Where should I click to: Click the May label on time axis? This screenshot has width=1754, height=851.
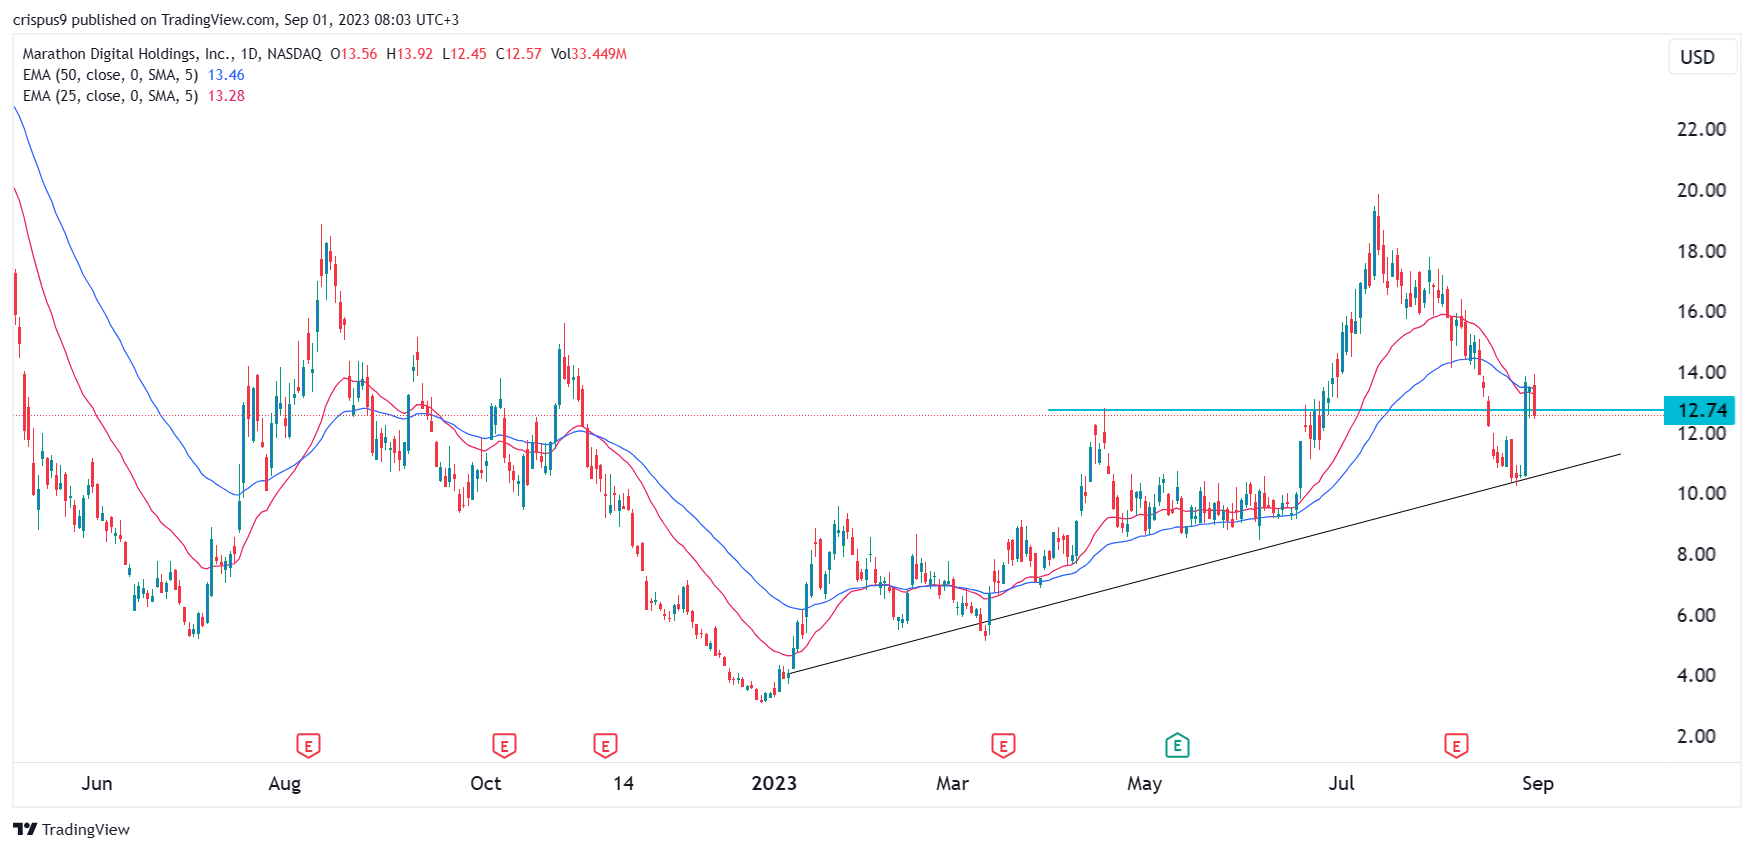coord(1144,783)
